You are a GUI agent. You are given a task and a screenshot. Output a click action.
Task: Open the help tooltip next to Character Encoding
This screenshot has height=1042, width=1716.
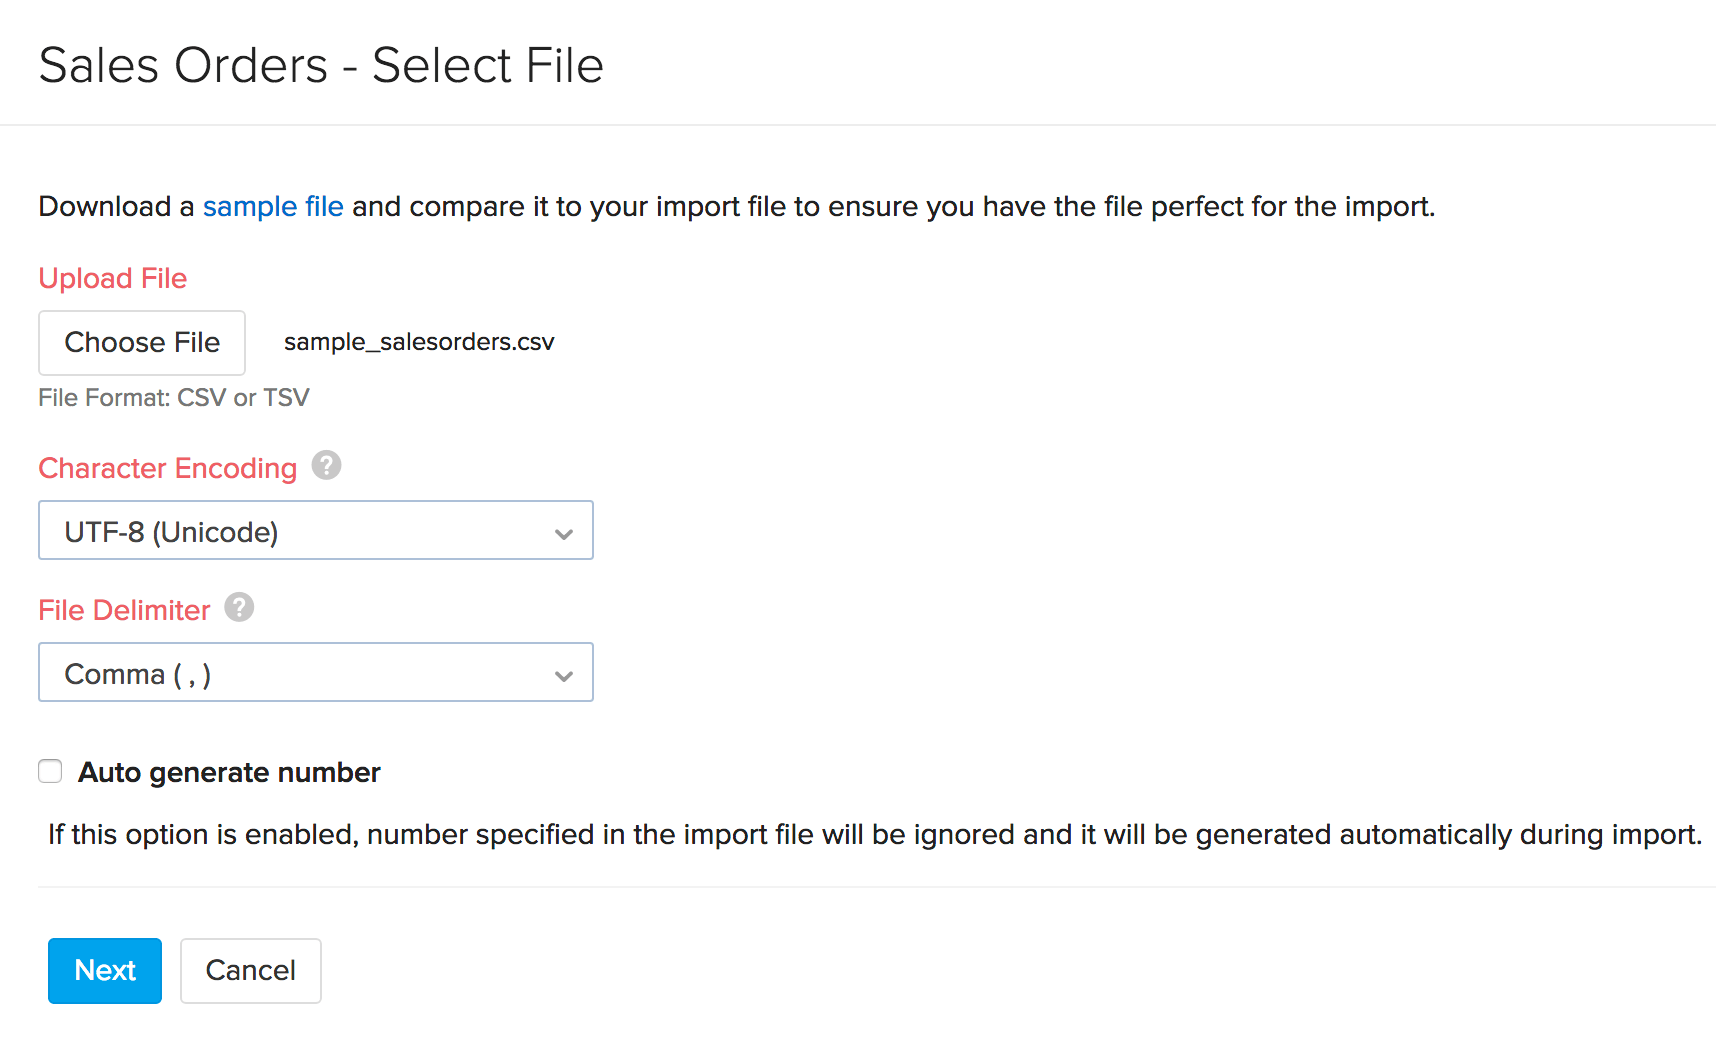pos(326,465)
